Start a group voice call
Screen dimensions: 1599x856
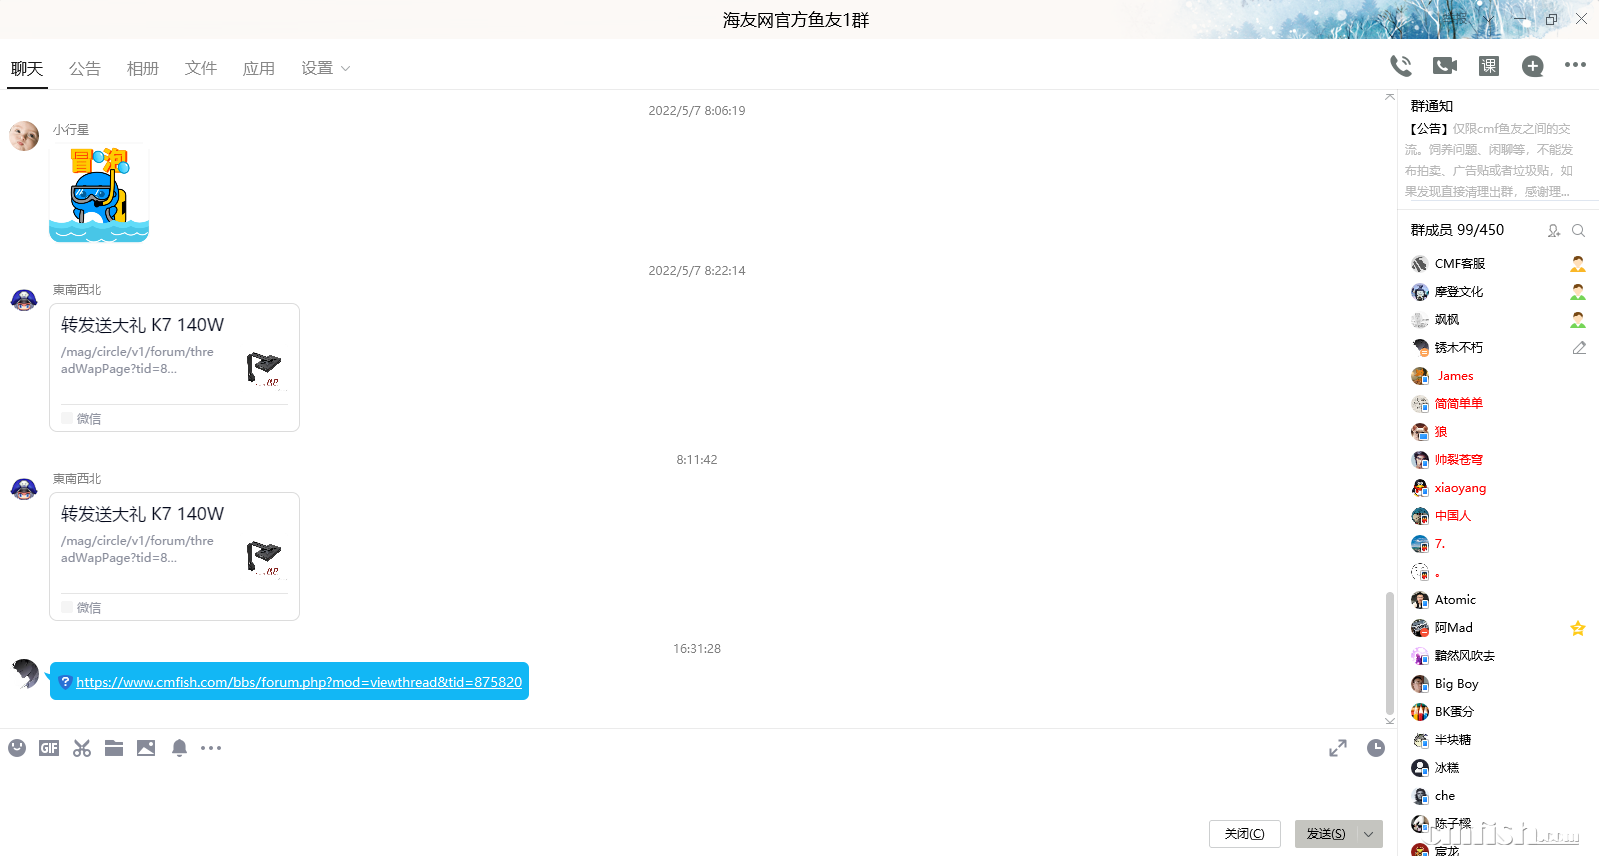pos(1401,66)
